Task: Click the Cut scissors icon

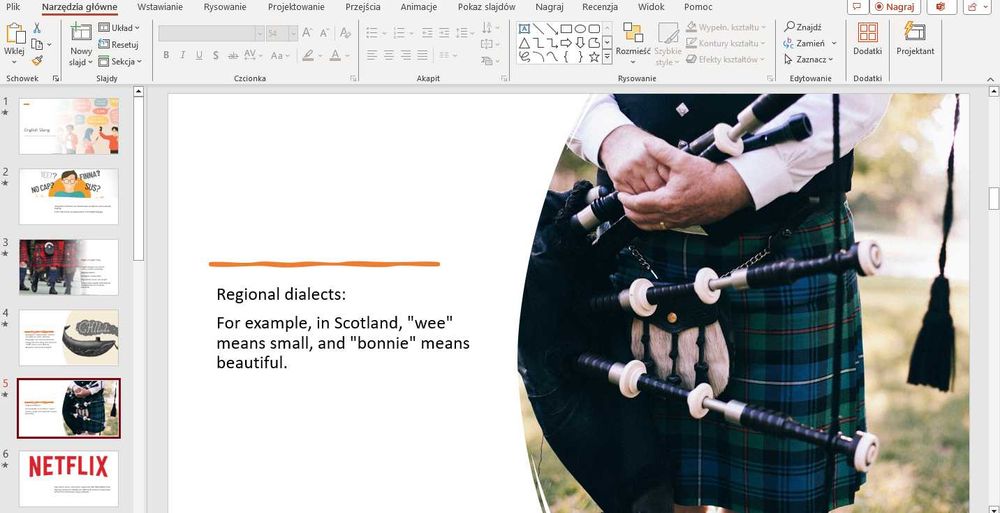Action: 37,28
